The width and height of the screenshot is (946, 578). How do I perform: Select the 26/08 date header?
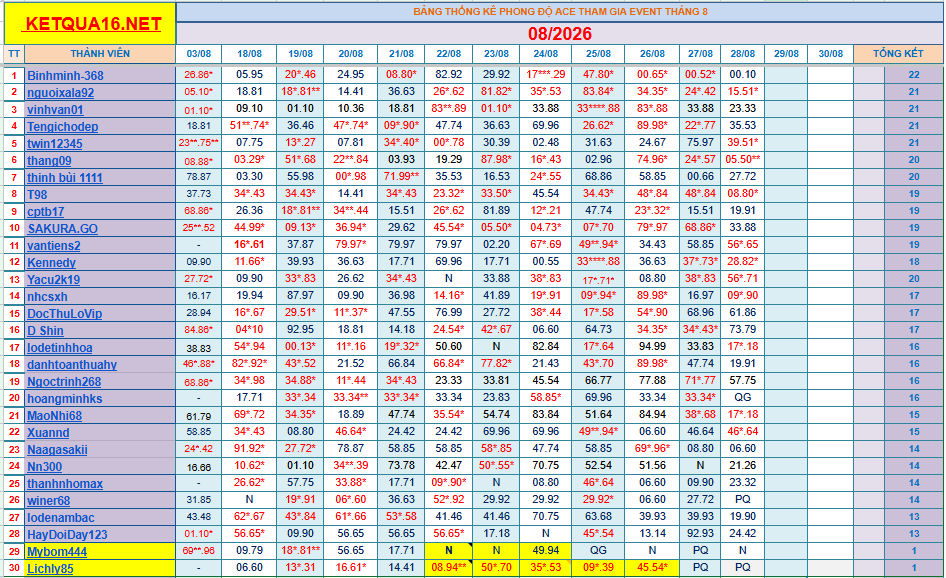tap(652, 54)
